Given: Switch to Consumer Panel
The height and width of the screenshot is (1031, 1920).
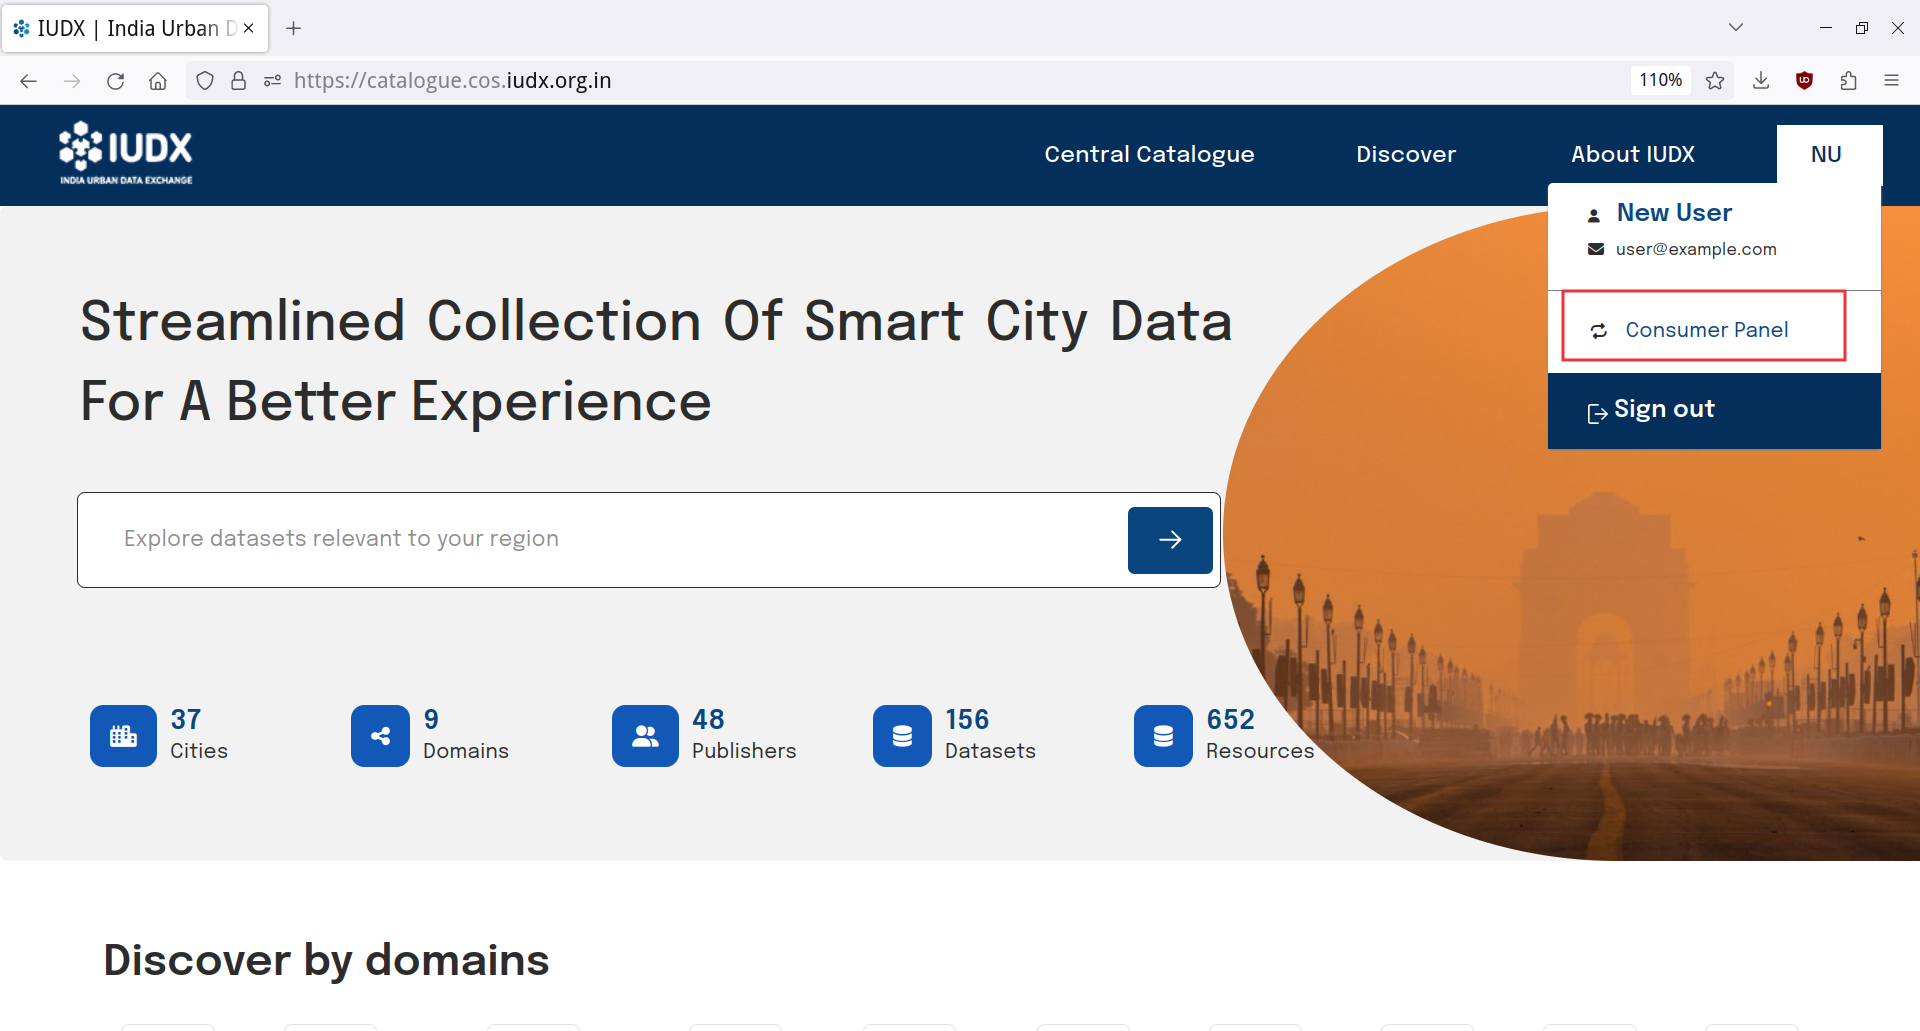Looking at the screenshot, I should 1705,330.
